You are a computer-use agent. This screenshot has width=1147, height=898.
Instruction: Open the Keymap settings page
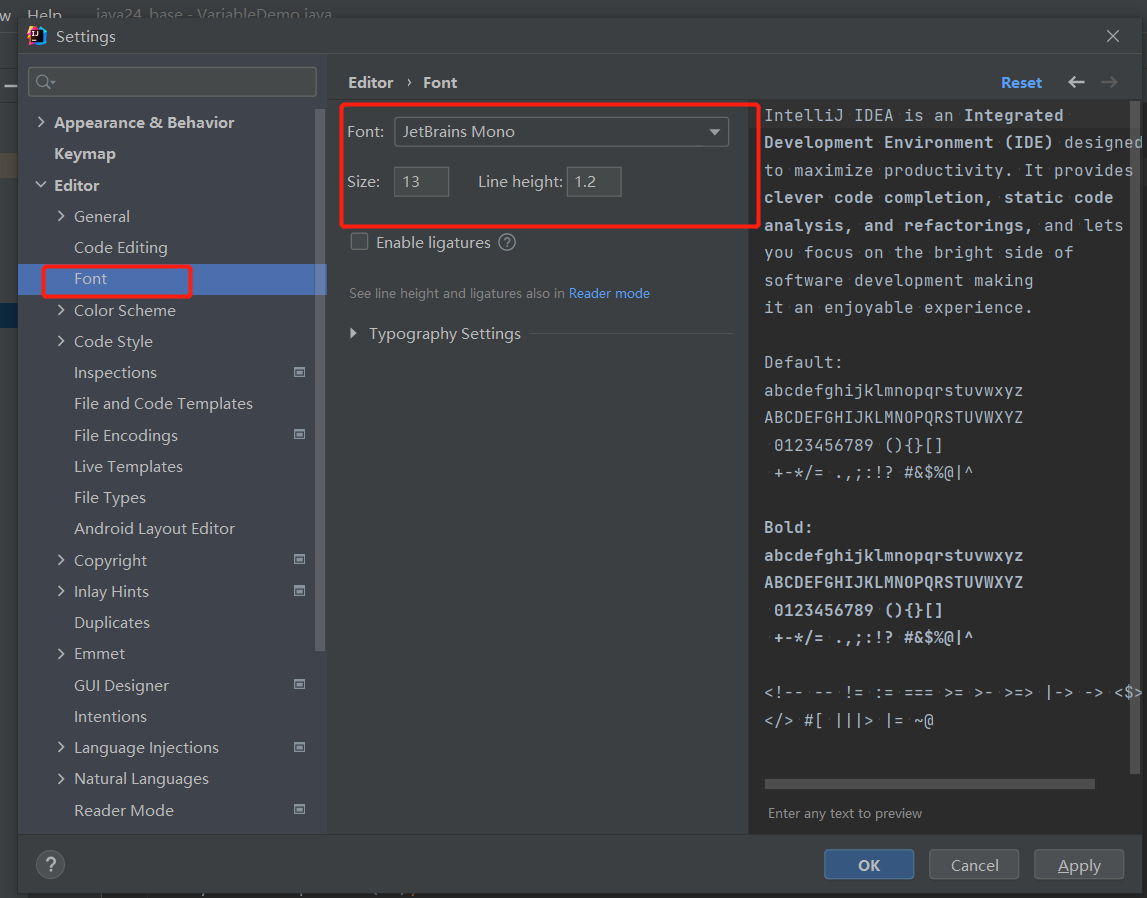(x=85, y=154)
